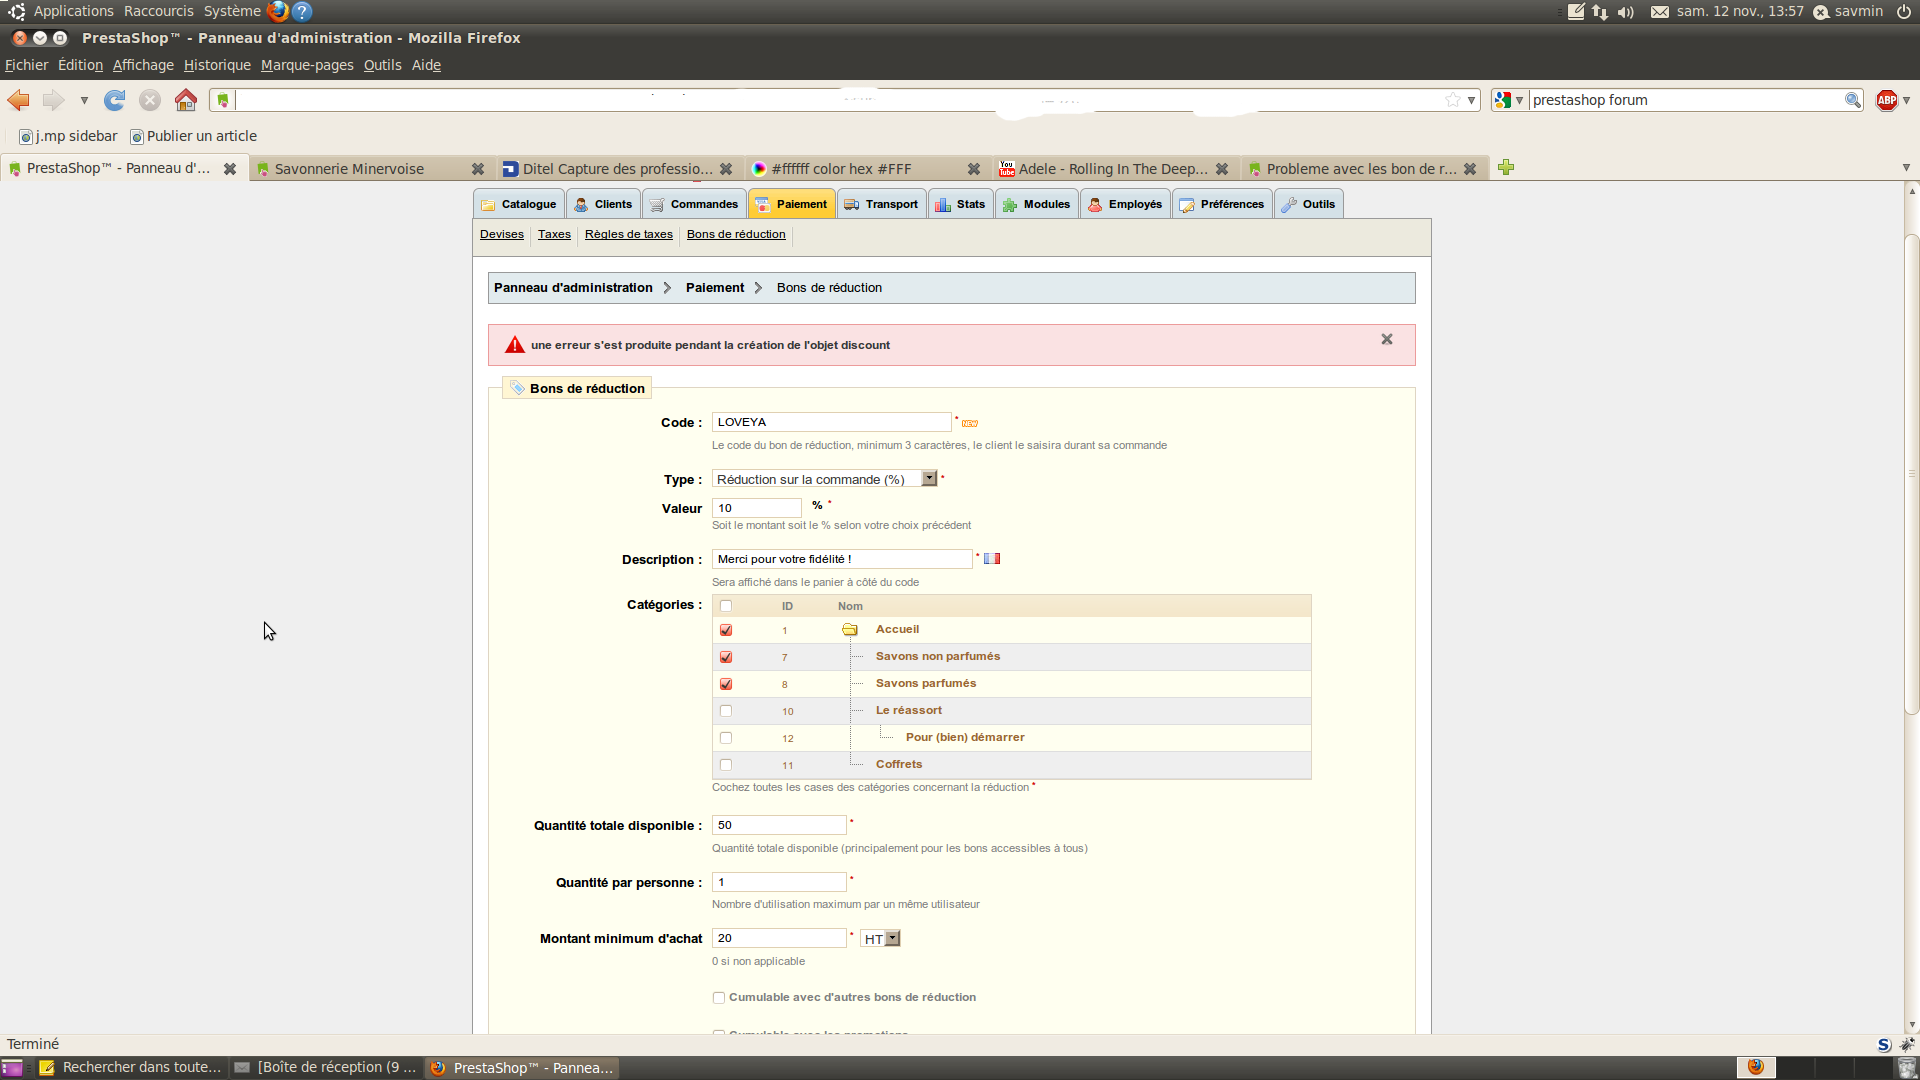Close the Savonnerie Minervoise tab

[478, 169]
